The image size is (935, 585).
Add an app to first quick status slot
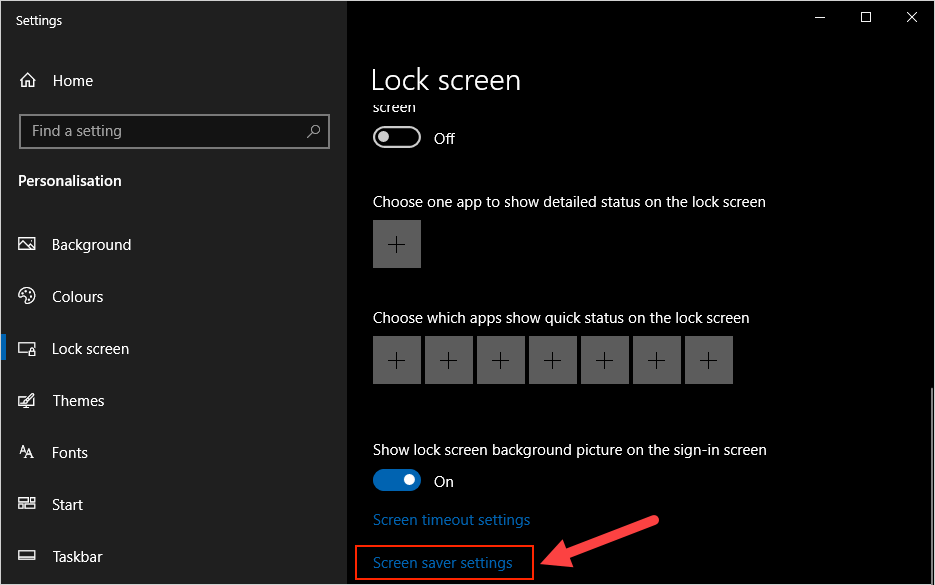(x=397, y=360)
